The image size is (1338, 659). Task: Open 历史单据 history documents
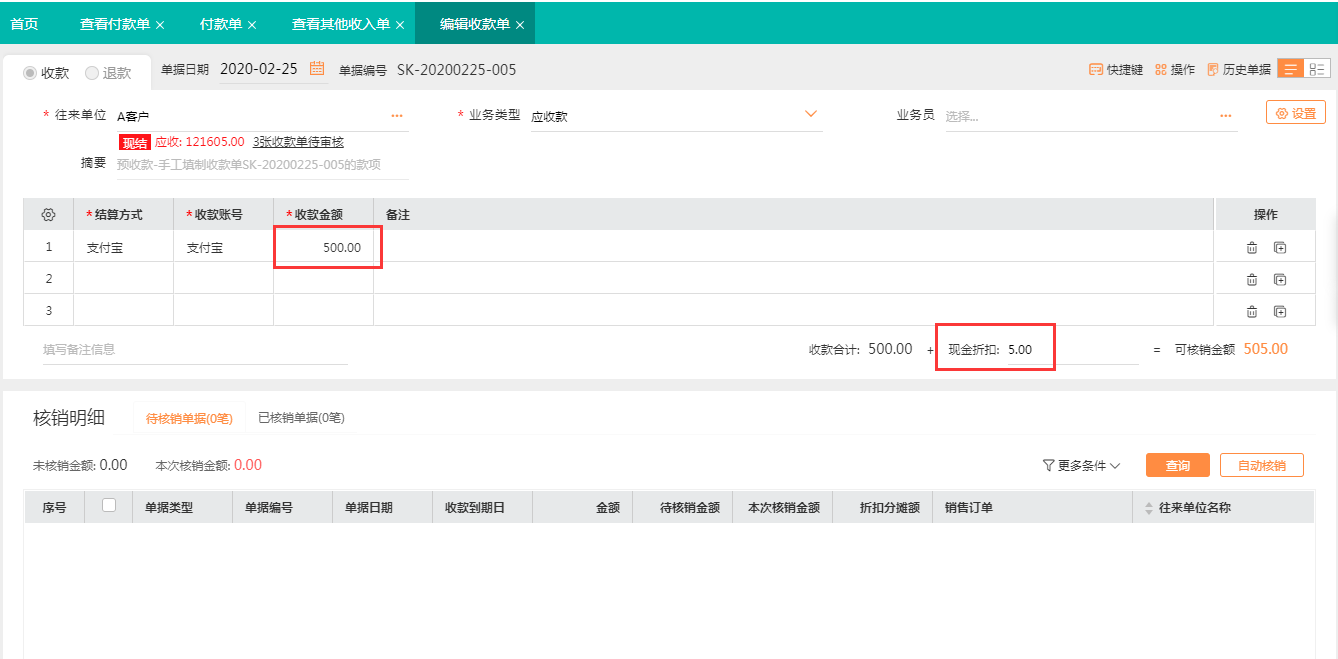1239,70
